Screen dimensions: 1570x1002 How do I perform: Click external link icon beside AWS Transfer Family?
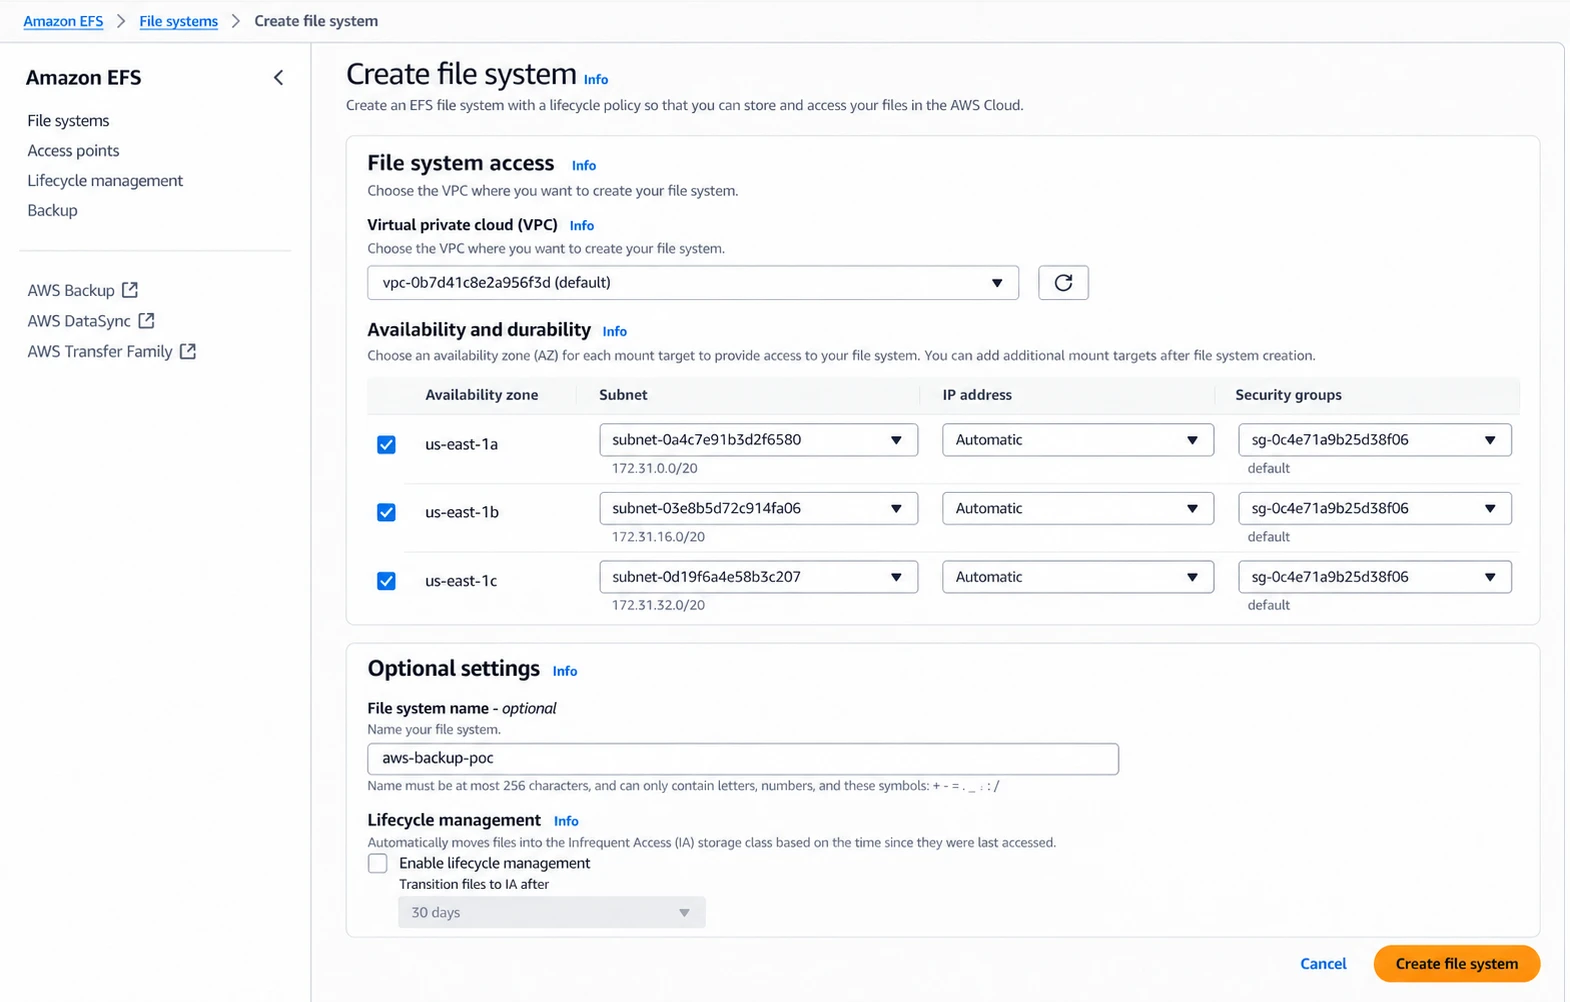point(188,351)
